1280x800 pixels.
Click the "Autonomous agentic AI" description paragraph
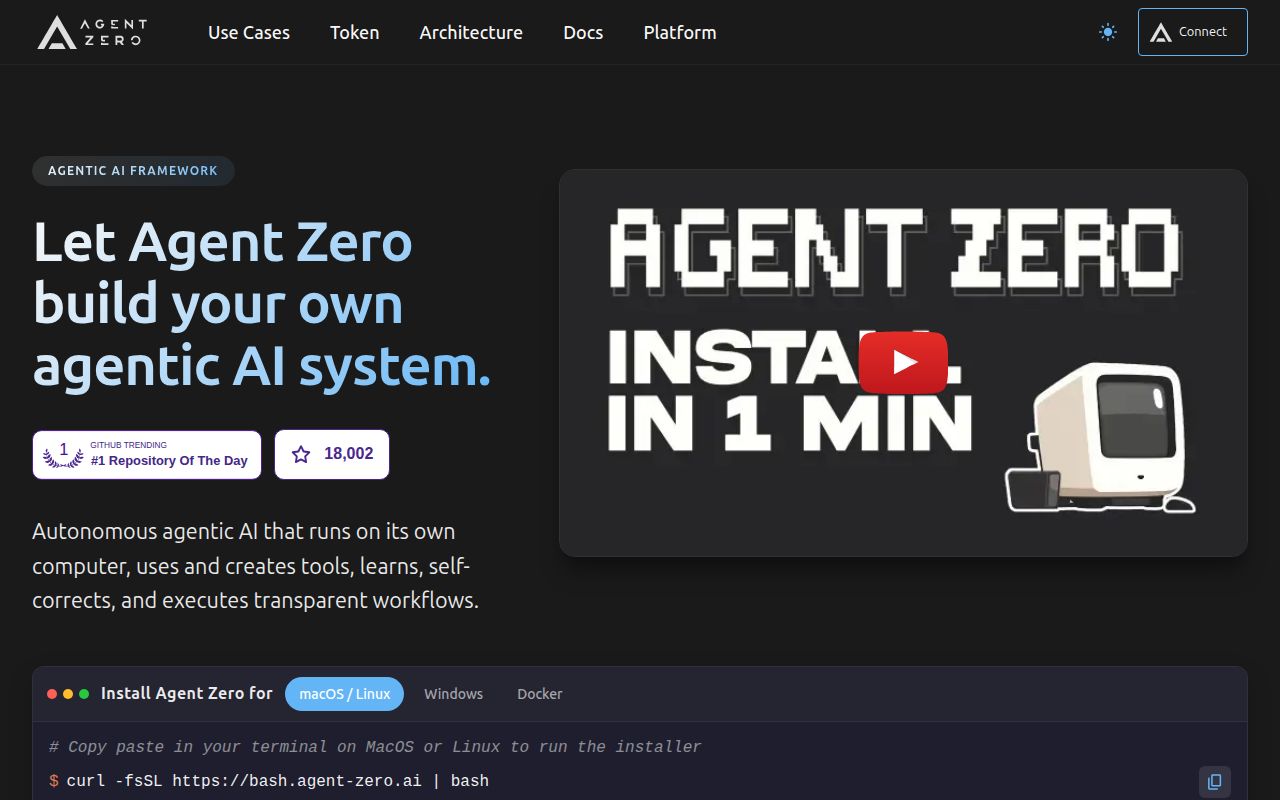[256, 566]
